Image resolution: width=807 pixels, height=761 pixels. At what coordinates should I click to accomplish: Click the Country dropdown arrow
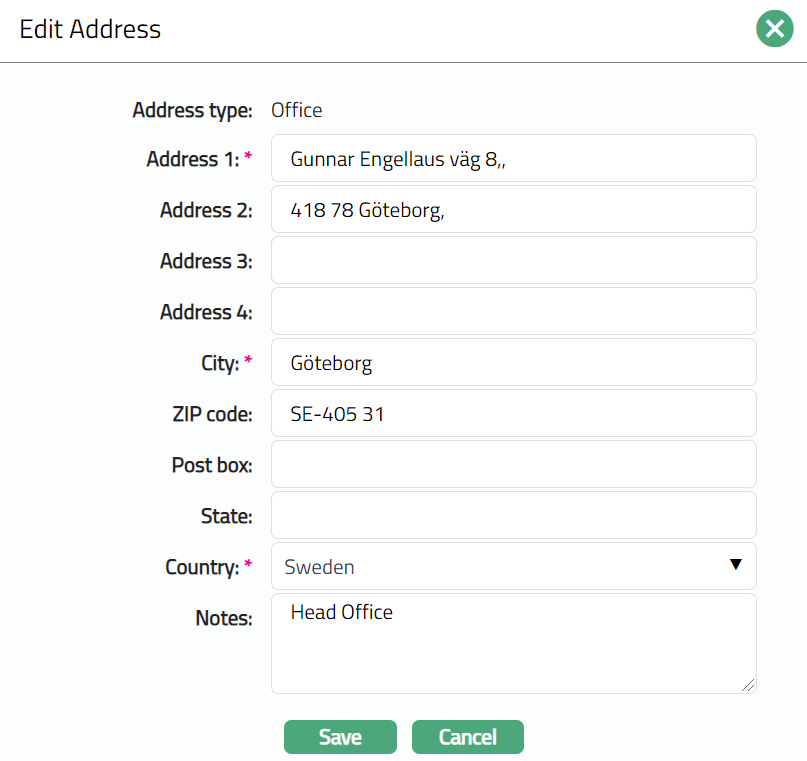[x=736, y=565]
